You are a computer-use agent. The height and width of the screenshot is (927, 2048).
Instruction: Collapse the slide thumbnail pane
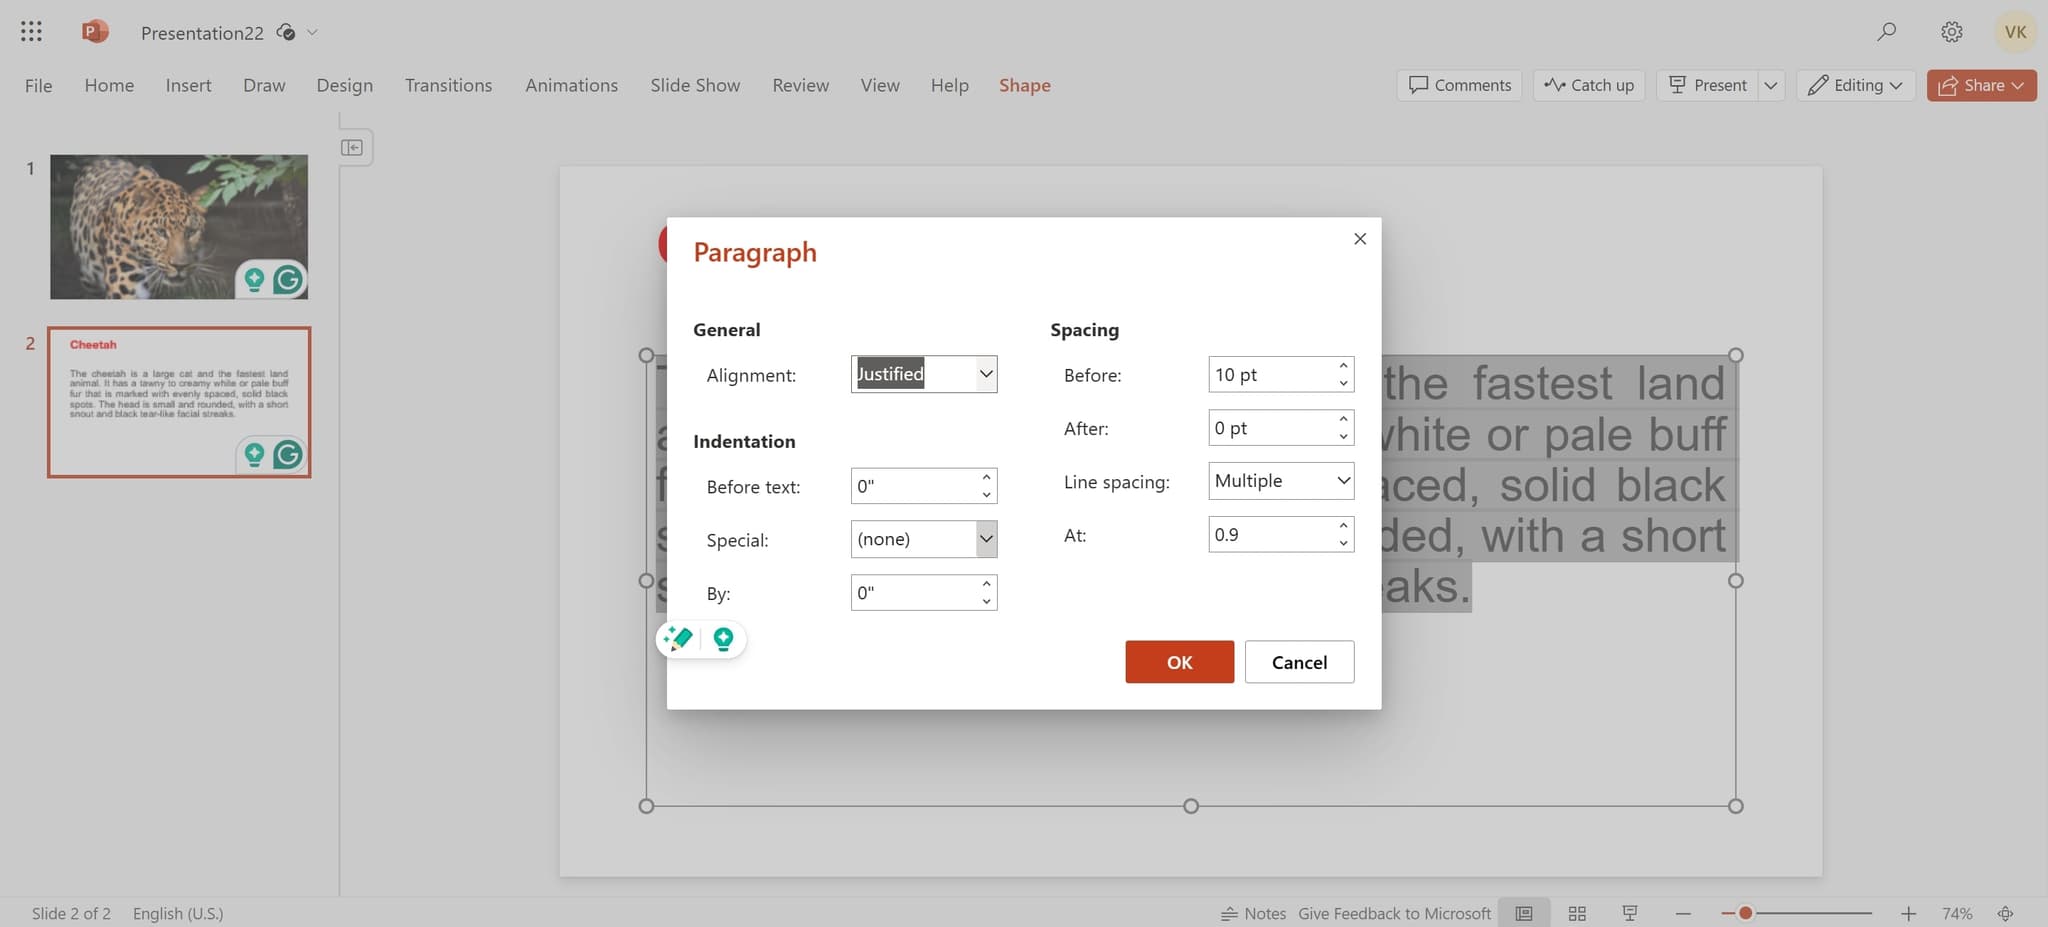353,146
